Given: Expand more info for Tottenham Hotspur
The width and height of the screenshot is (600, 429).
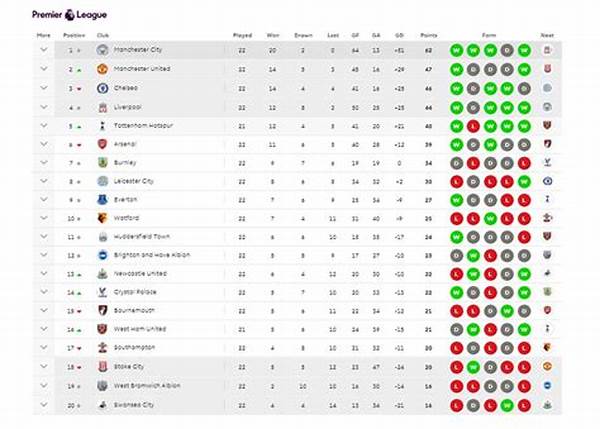Looking at the screenshot, I should pos(44,126).
